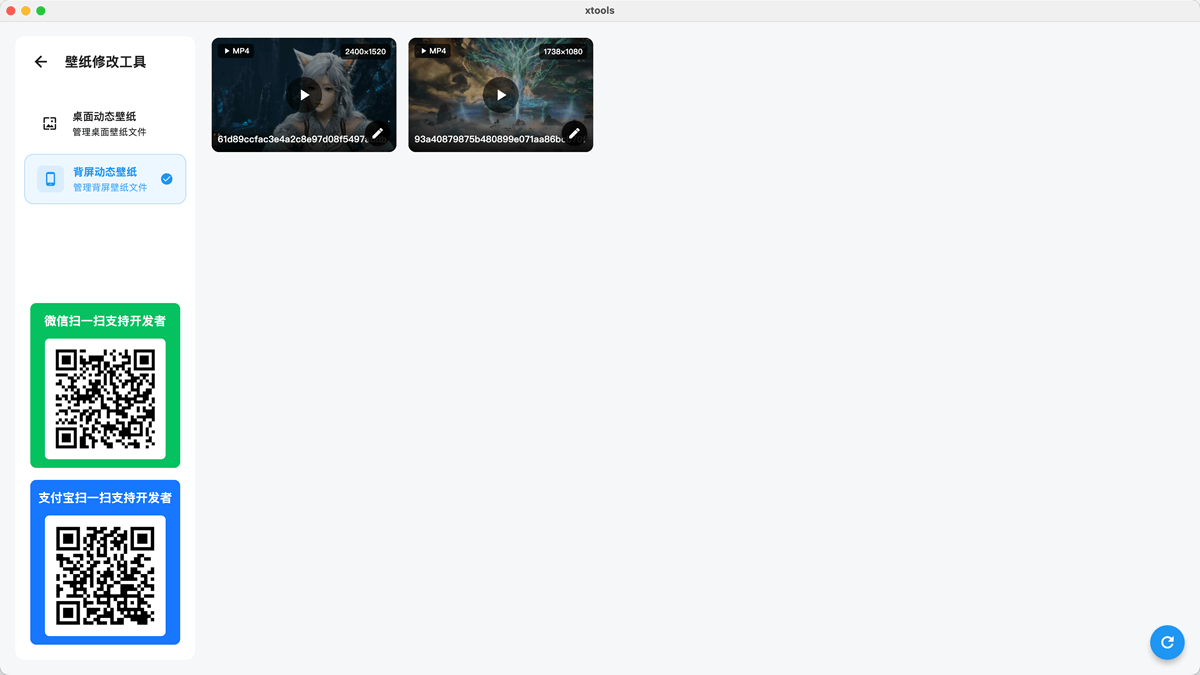
Task: Click the MP4 badge on second video
Action: (434, 51)
